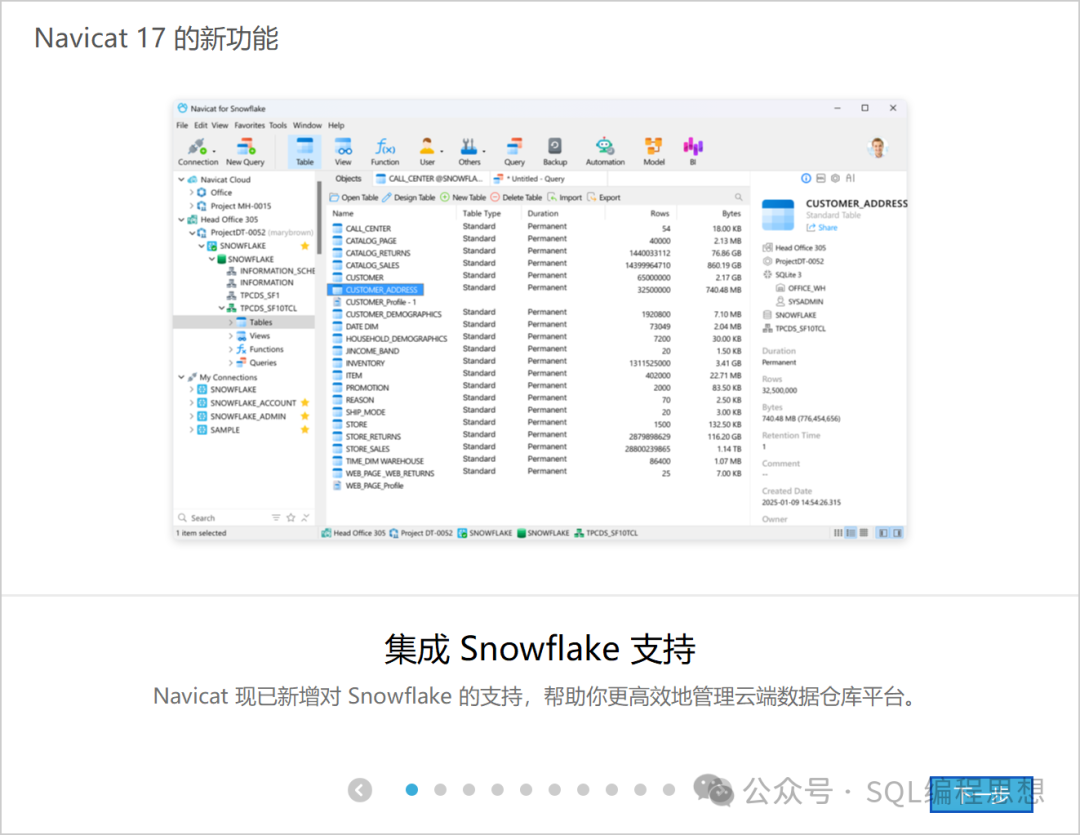The width and height of the screenshot is (1080, 835).
Task: Click the user avatar in toolbar
Action: 878,147
